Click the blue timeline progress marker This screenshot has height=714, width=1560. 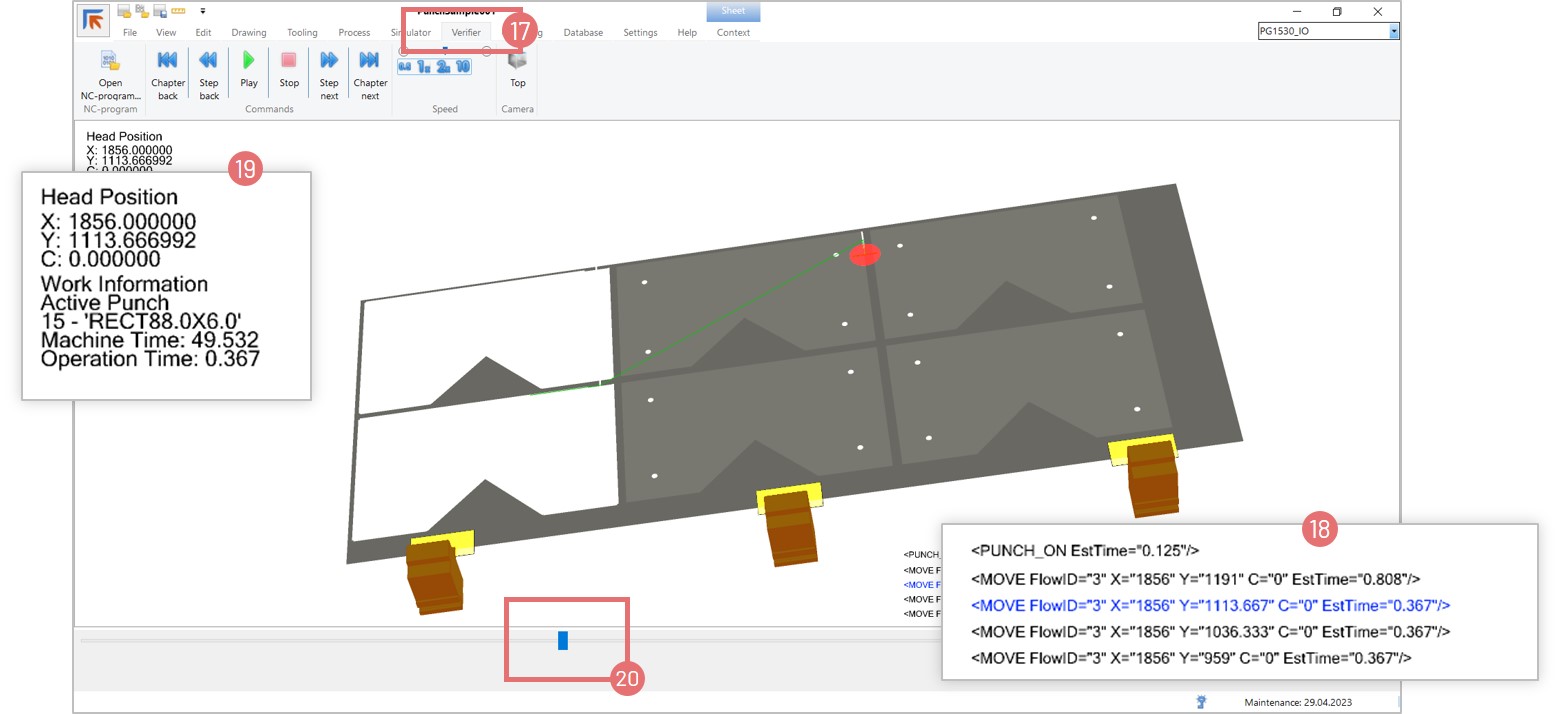point(563,640)
